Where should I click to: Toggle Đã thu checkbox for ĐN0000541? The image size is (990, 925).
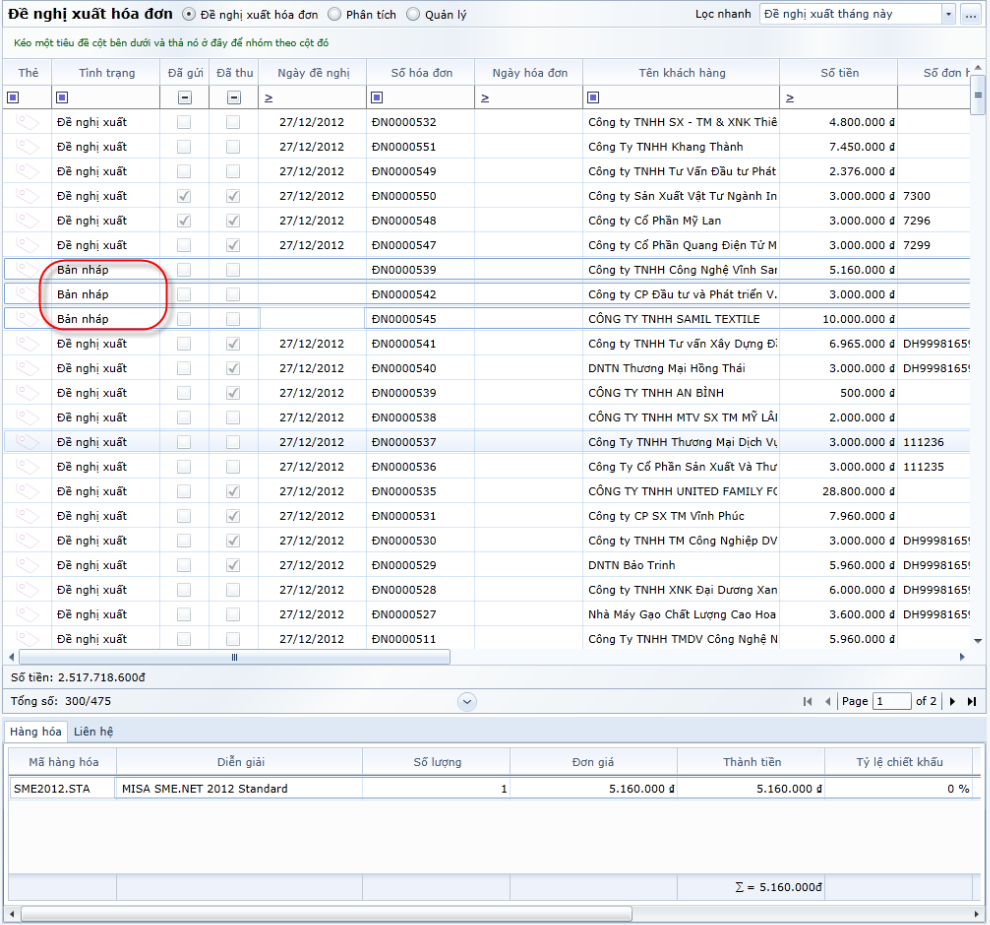[233, 344]
